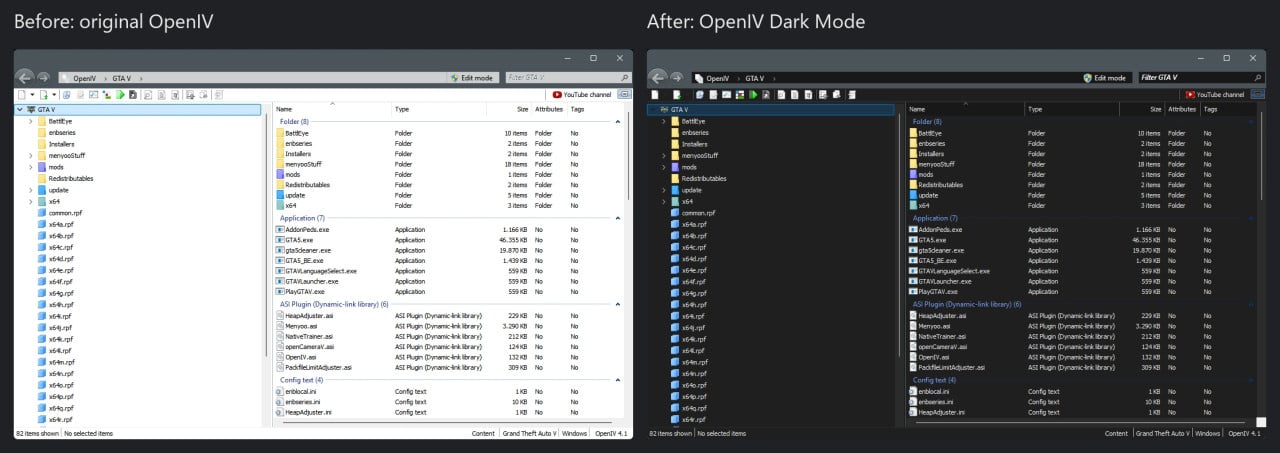Click the Menyoo.asi file icon in original list

pos(280,326)
